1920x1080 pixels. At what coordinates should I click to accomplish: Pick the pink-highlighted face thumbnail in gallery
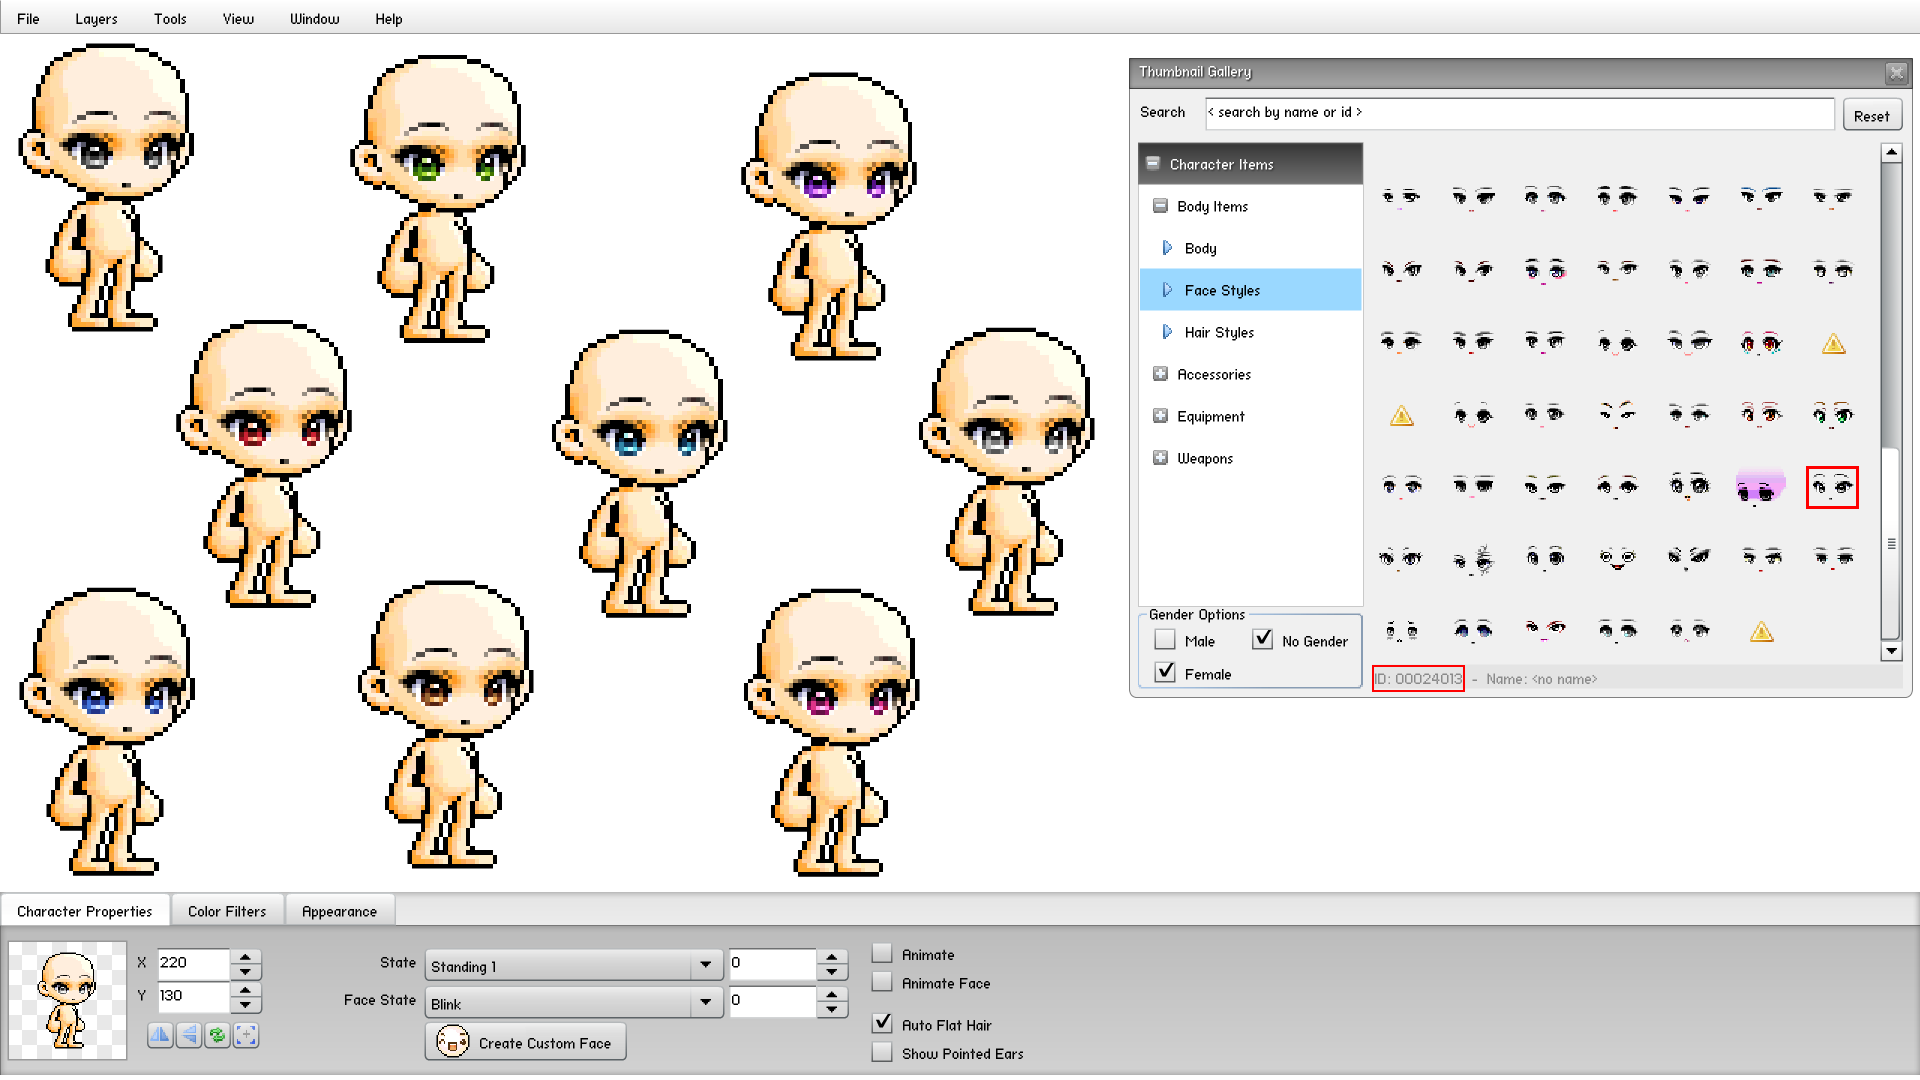pyautogui.click(x=1761, y=487)
